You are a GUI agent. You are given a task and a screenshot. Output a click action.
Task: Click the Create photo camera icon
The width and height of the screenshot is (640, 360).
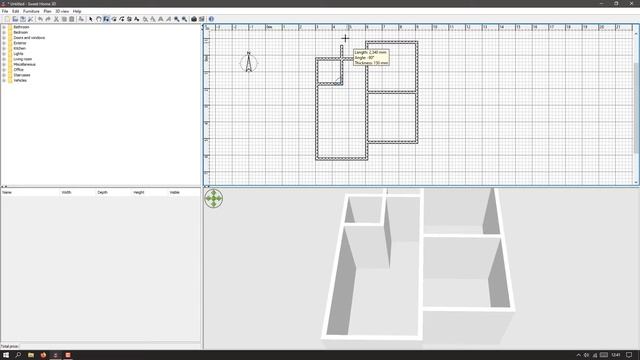[194, 19]
